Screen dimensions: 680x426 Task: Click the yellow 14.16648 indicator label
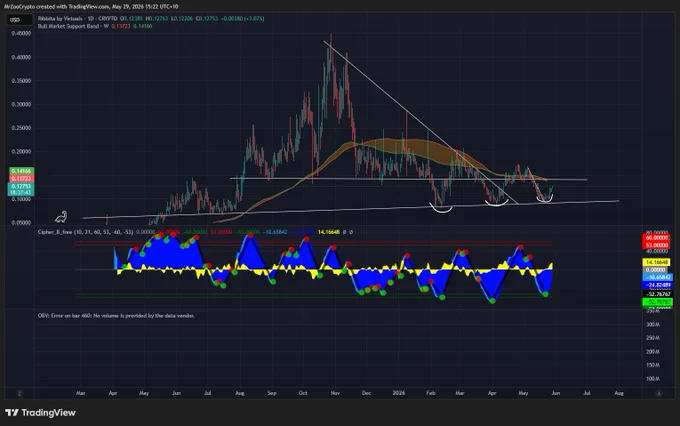(657, 262)
